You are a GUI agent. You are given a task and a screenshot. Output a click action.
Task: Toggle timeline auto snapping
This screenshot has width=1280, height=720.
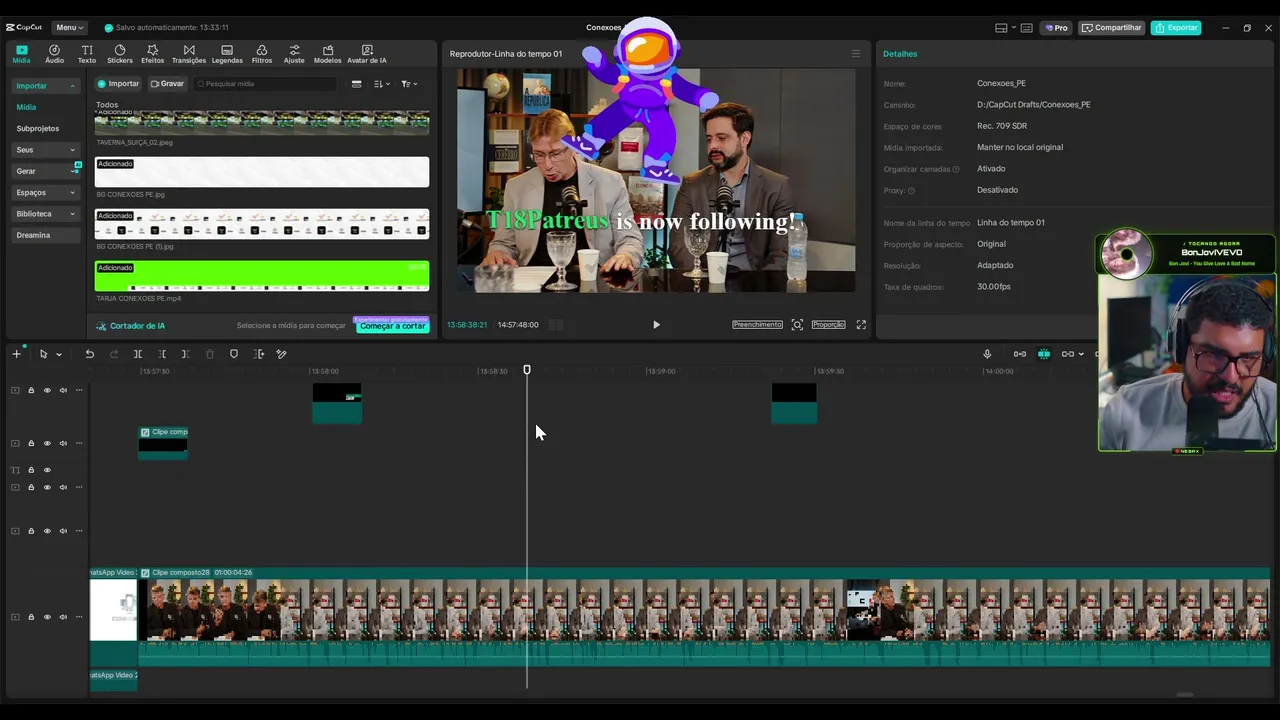pyautogui.click(x=1044, y=354)
